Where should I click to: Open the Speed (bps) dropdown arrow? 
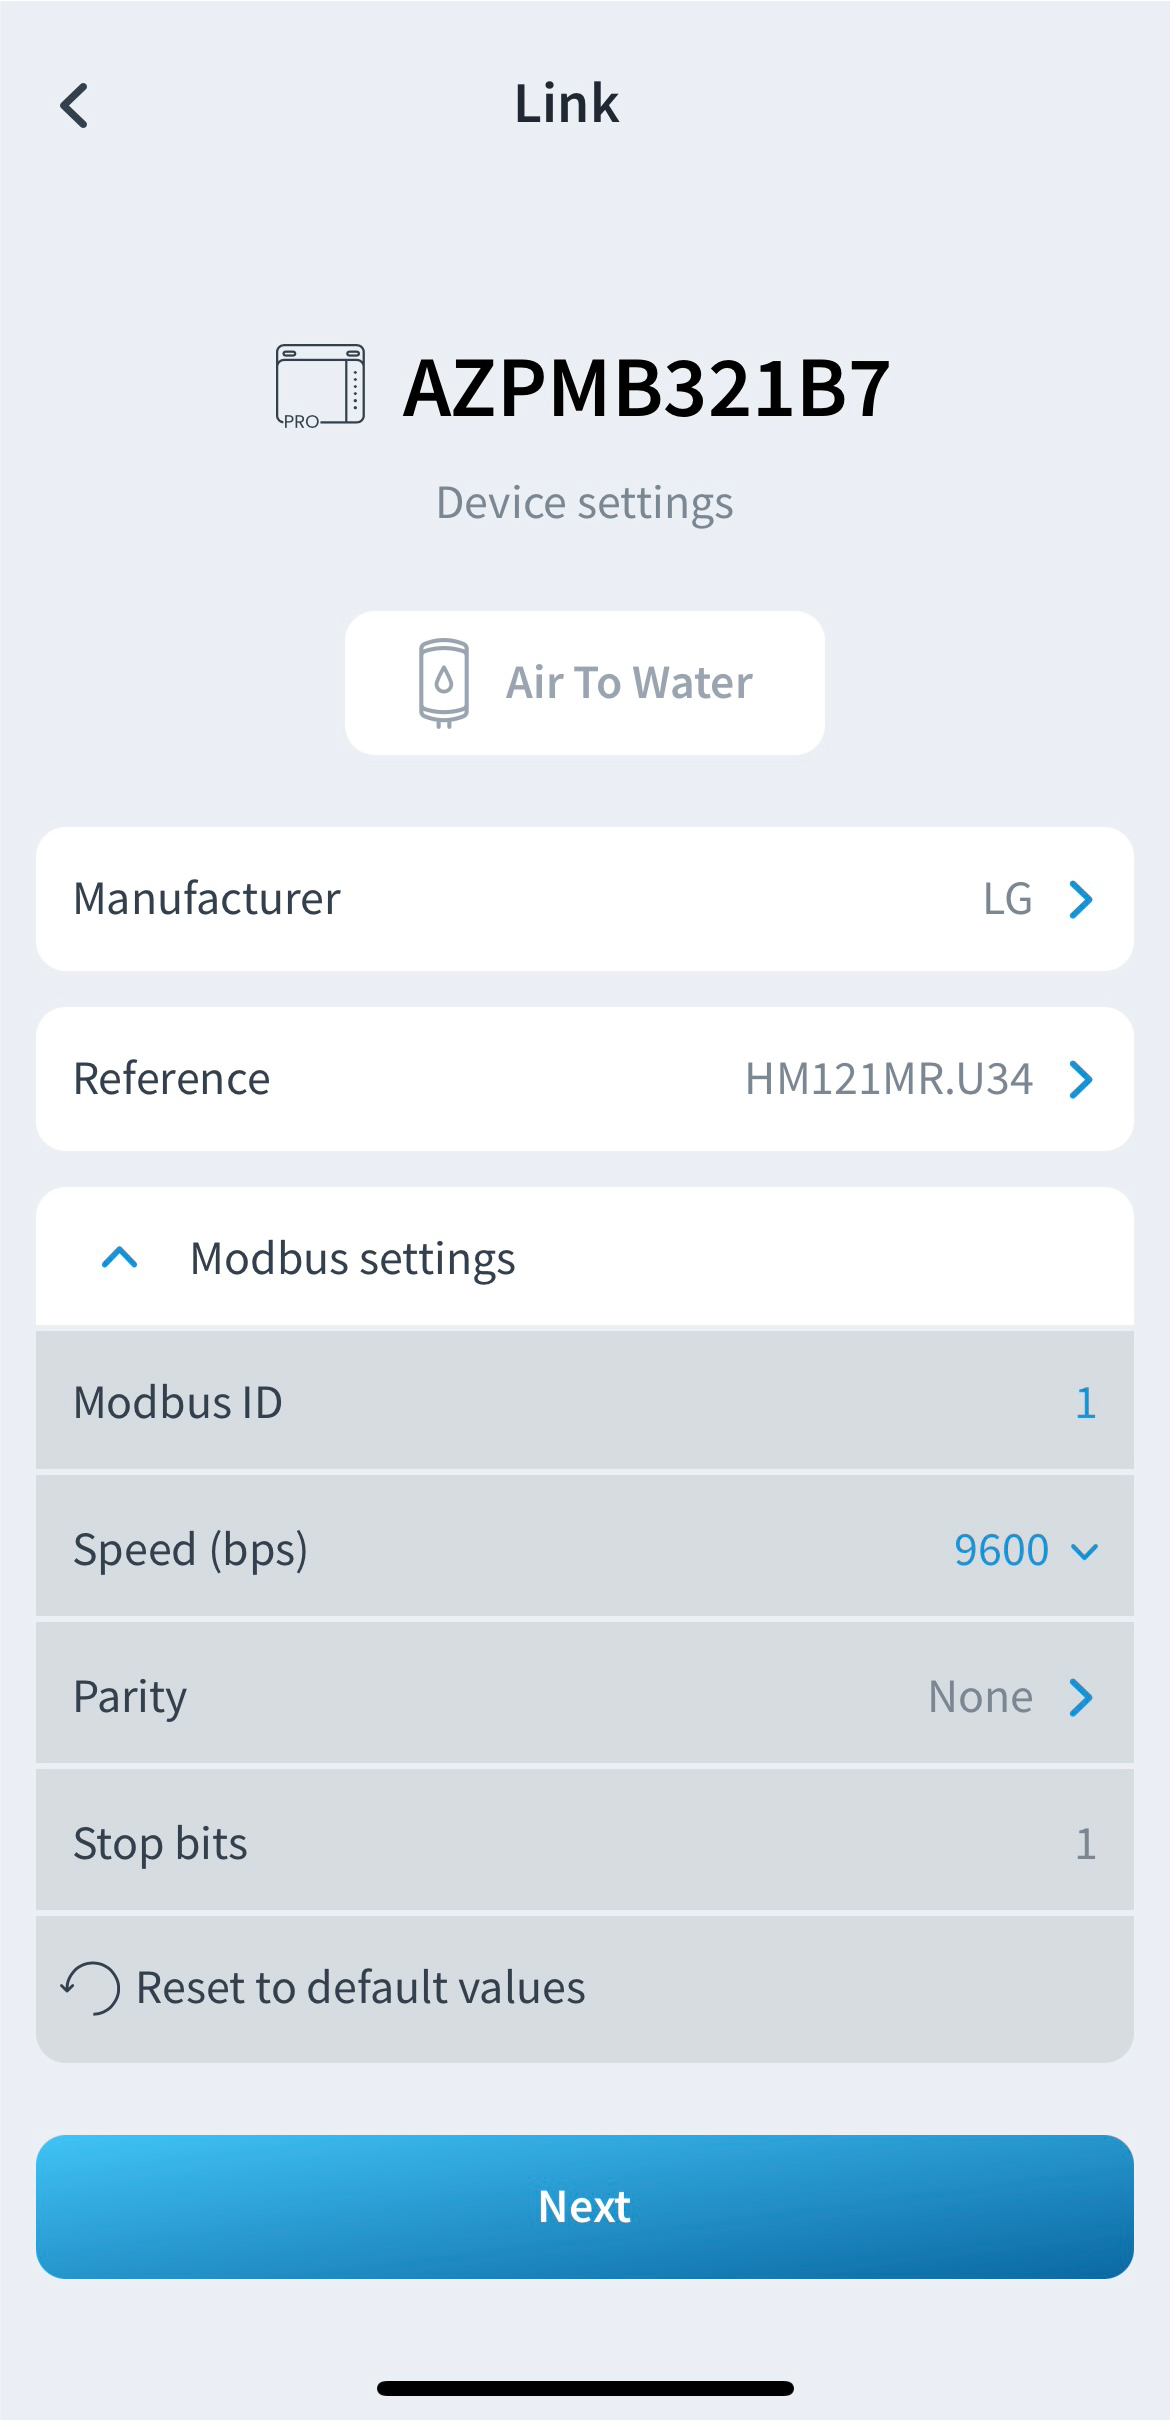[x=1084, y=1551]
